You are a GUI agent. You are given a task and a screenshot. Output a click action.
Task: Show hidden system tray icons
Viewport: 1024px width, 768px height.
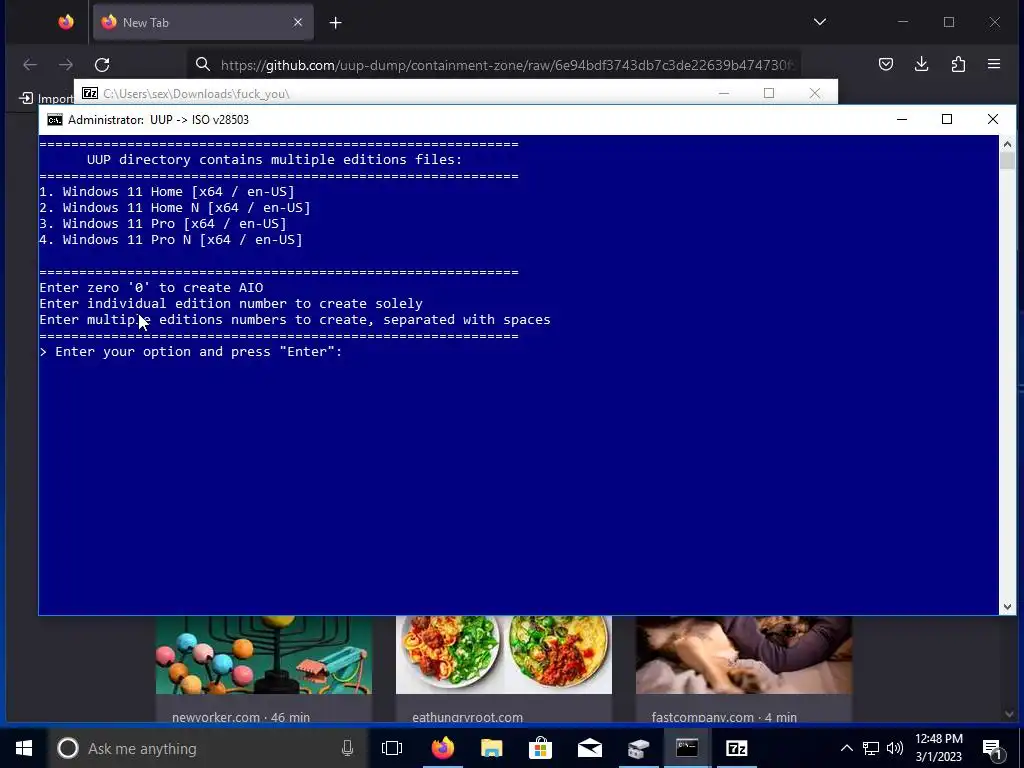[x=846, y=748]
